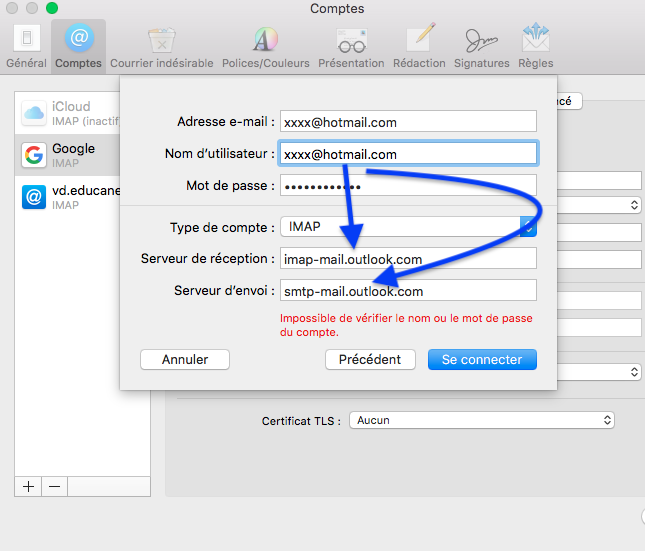
Task: Select the Google IMAP account
Action: tap(67, 155)
